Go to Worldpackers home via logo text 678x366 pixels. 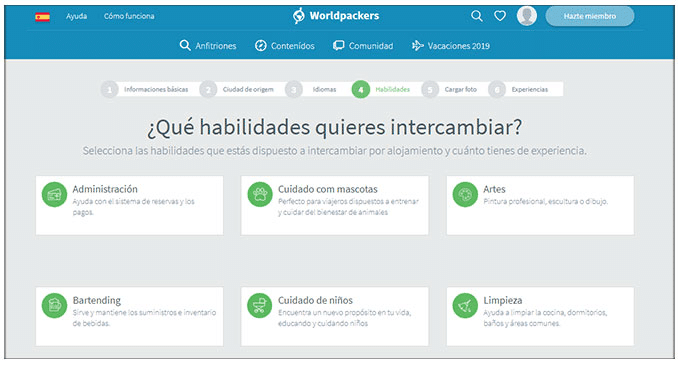click(x=344, y=16)
